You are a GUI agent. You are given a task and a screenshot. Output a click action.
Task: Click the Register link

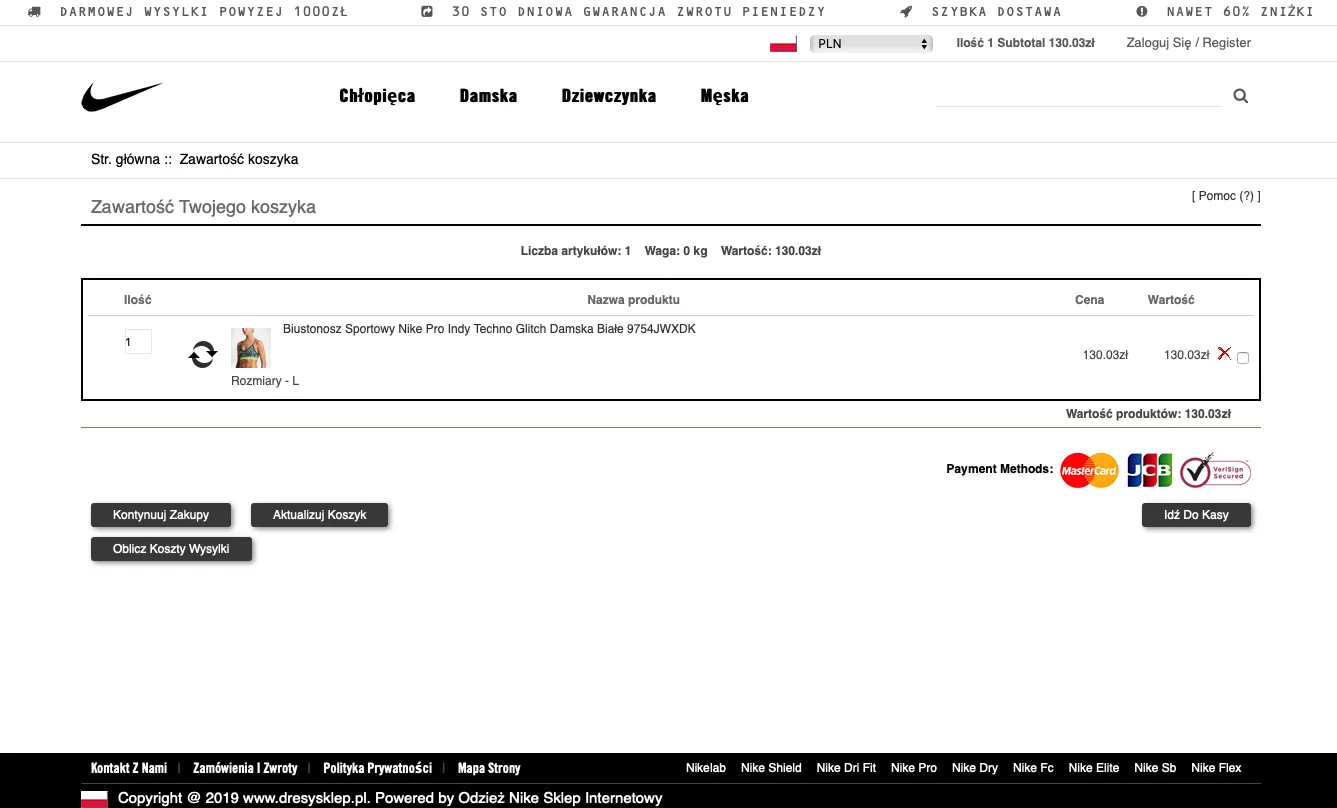(x=1226, y=43)
